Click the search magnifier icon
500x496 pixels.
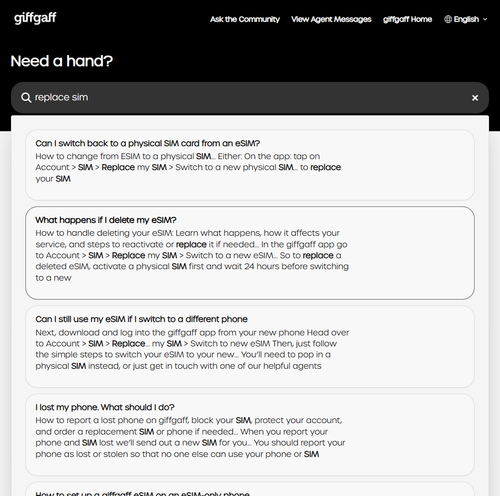[26, 98]
